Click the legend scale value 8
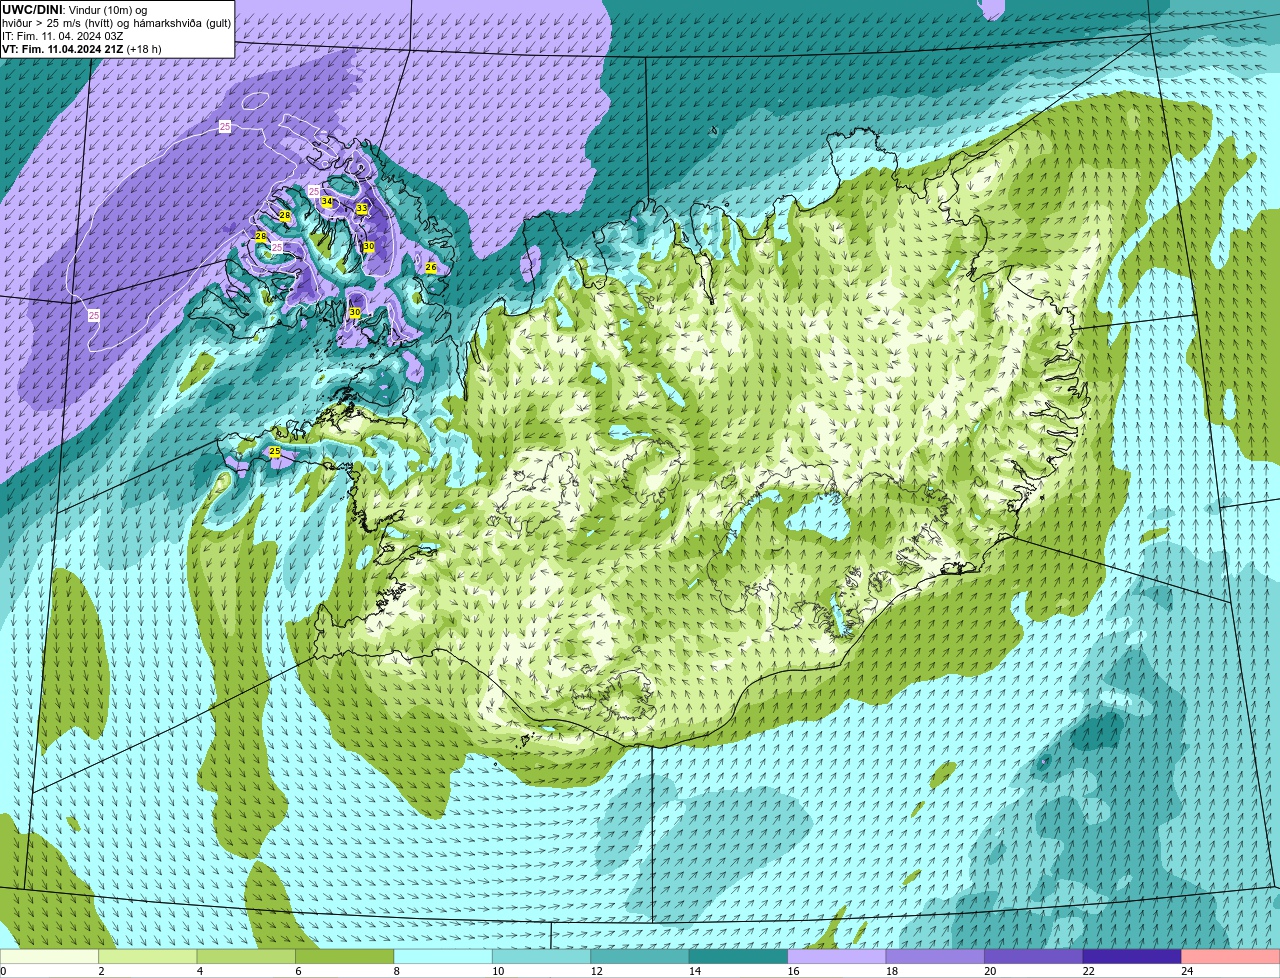1280x978 pixels. click(396, 971)
